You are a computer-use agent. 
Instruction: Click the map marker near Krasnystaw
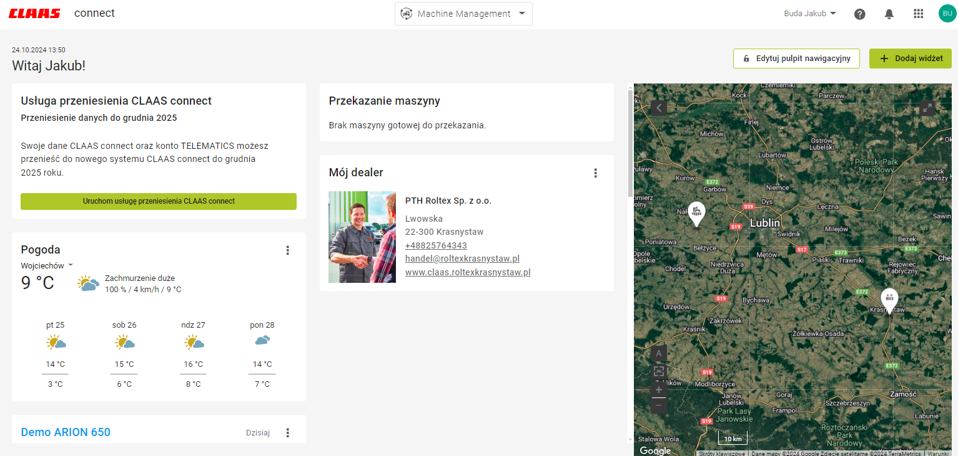[x=889, y=298]
